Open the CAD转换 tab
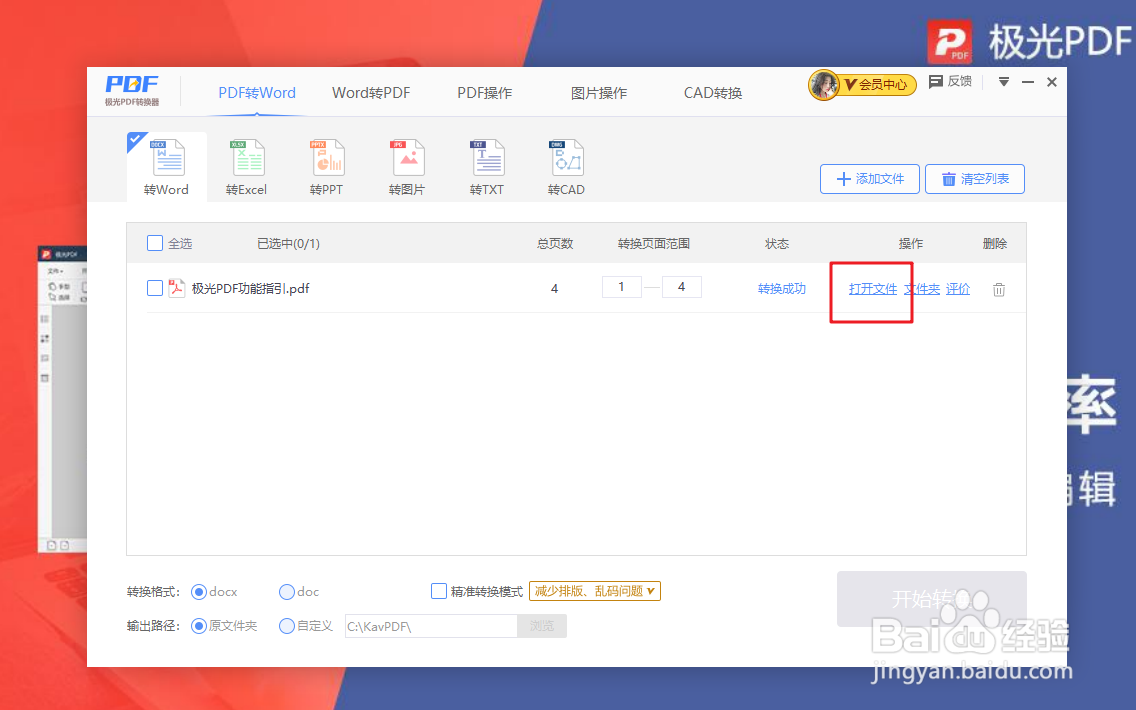The width and height of the screenshot is (1136, 710). [713, 93]
